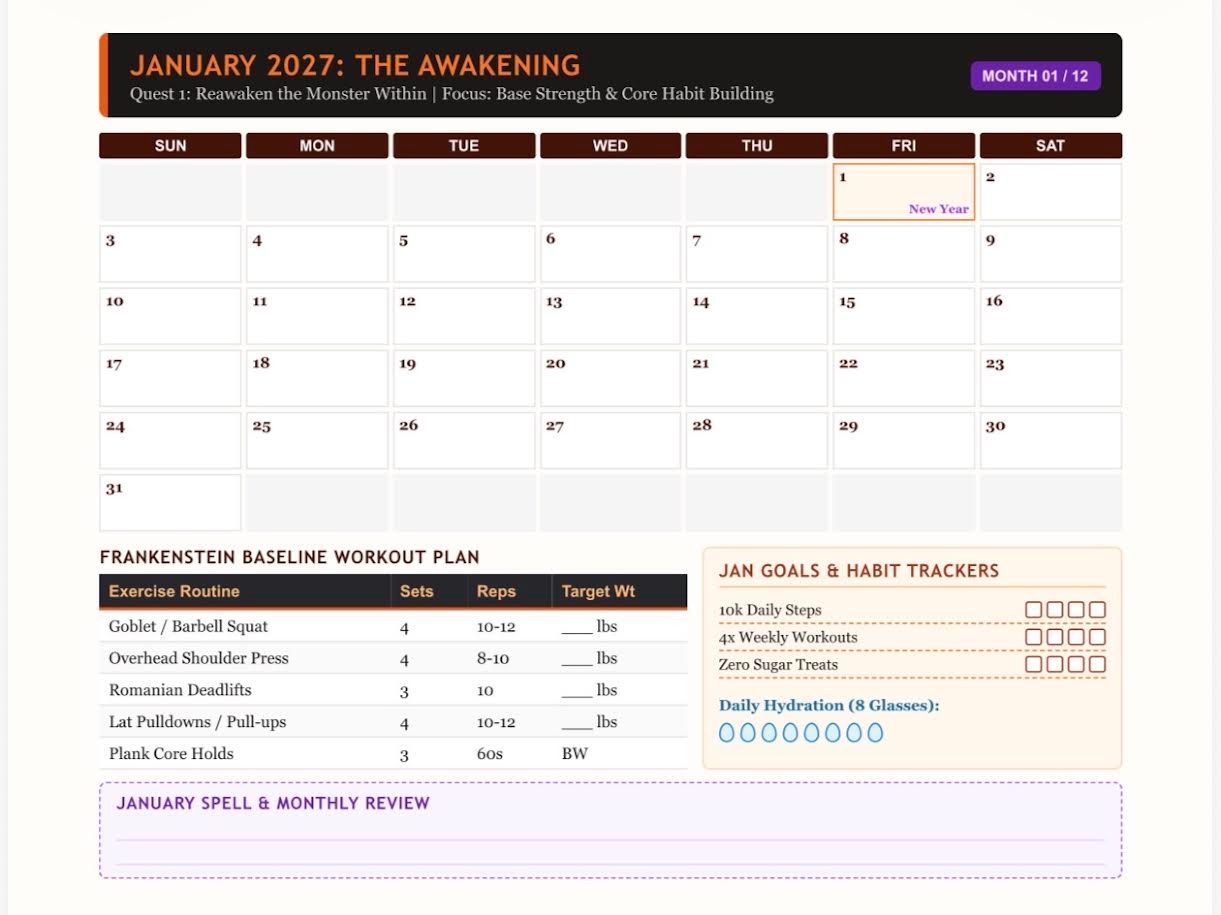Click Lat Pulldowns target weight blank
The width and height of the screenshot is (1221, 915).
[x=577, y=725]
